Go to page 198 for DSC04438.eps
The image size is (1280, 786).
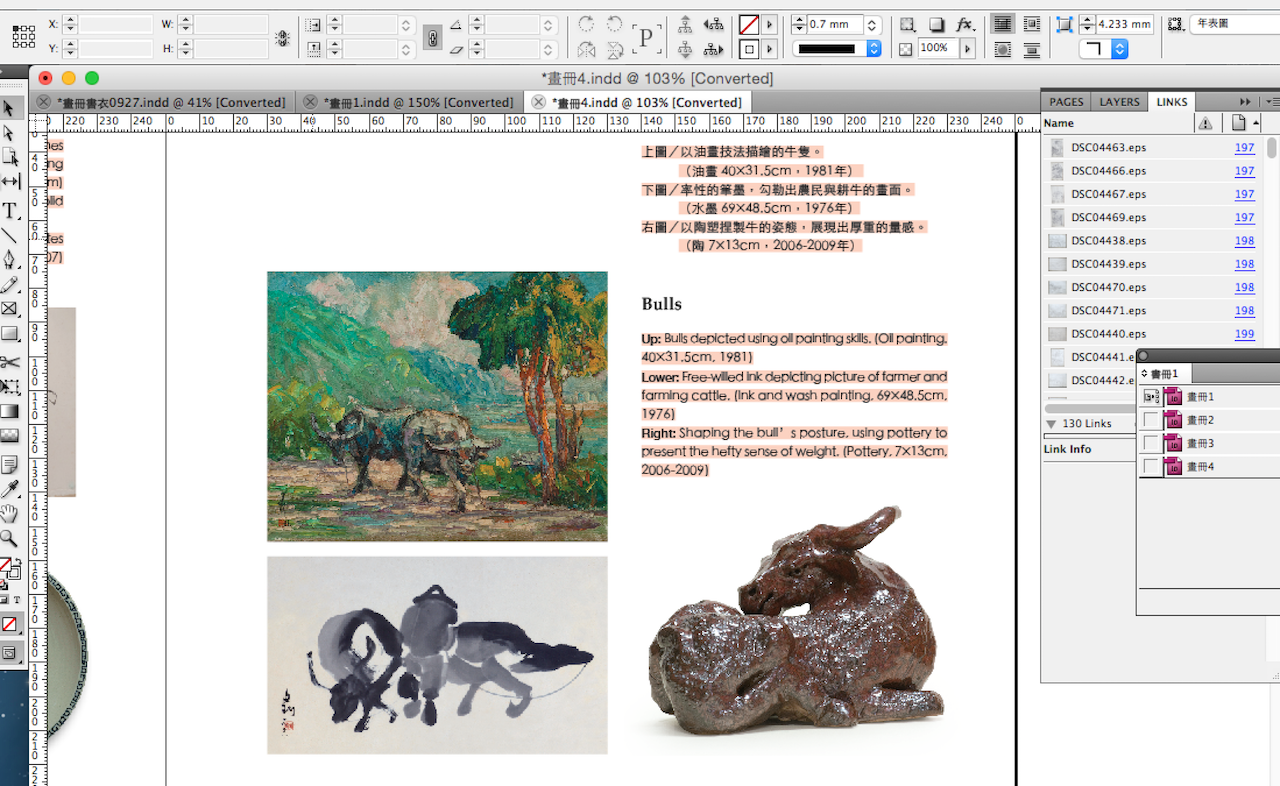(1244, 241)
